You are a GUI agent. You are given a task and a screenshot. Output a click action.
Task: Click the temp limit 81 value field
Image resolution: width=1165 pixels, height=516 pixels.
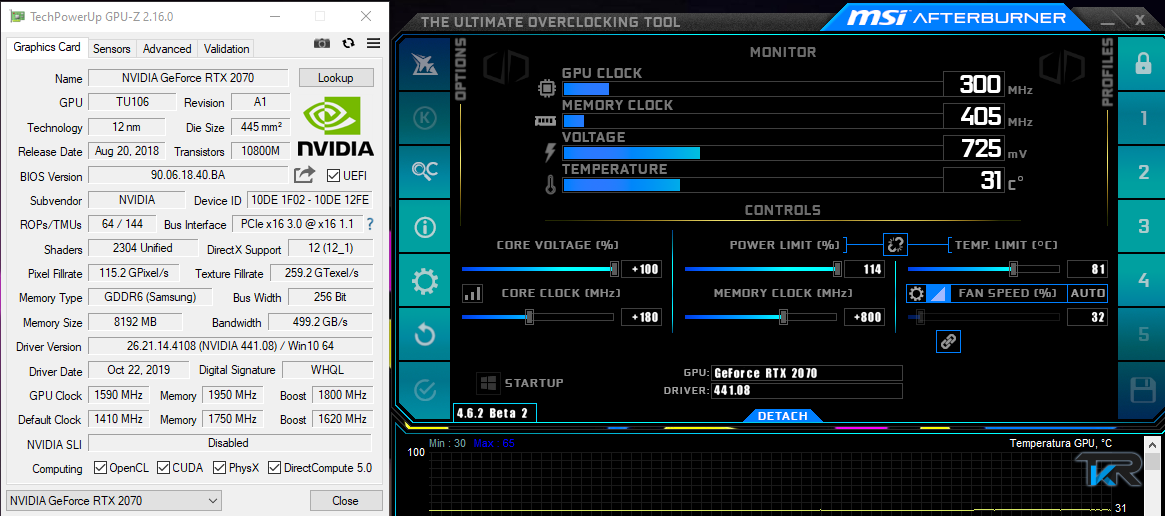point(1087,269)
